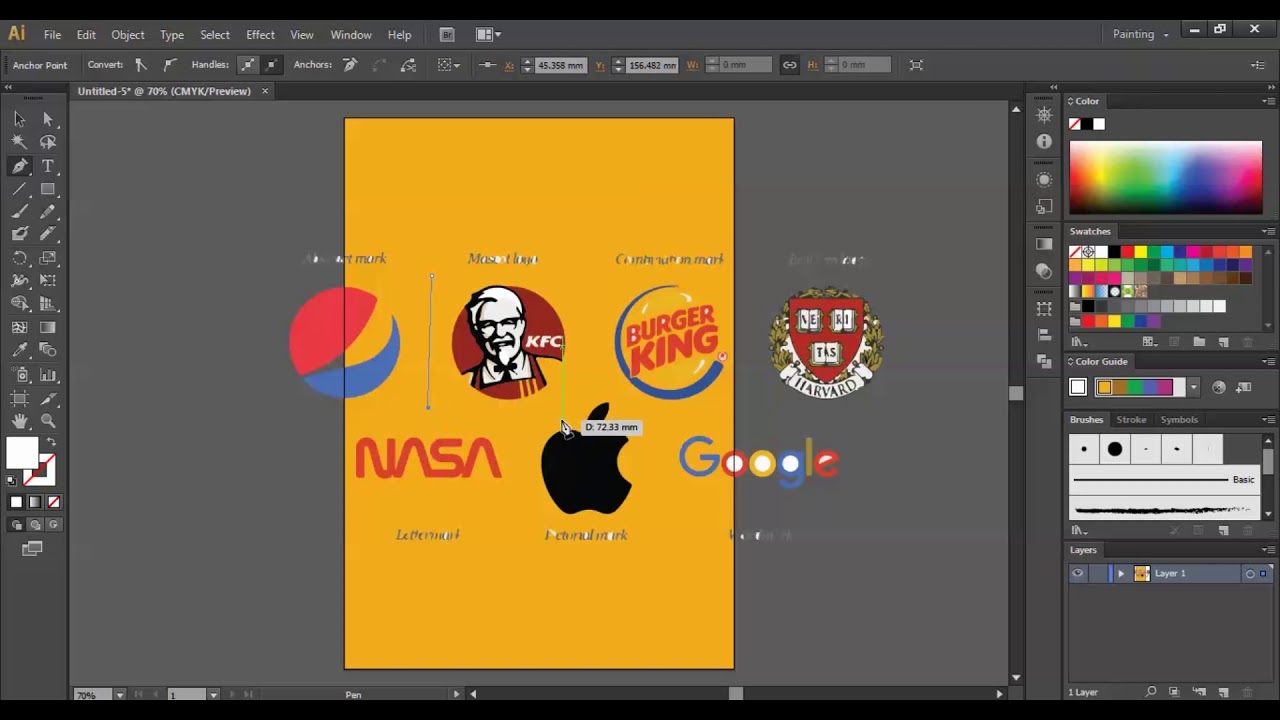
Task: Open the Transparency panel icon in dock
Action: (x=1044, y=272)
